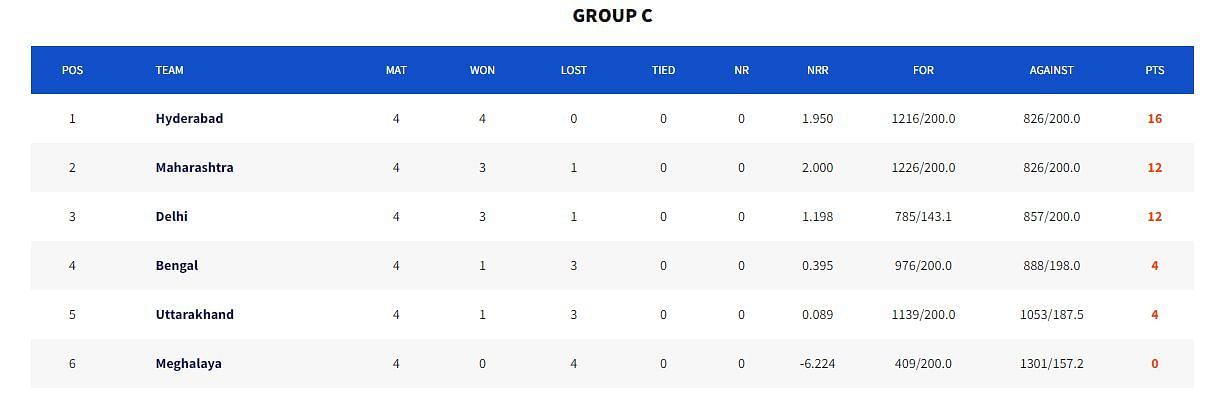This screenshot has width=1229, height=409.
Task: Click the Hyderabad team name
Action: click(x=189, y=119)
